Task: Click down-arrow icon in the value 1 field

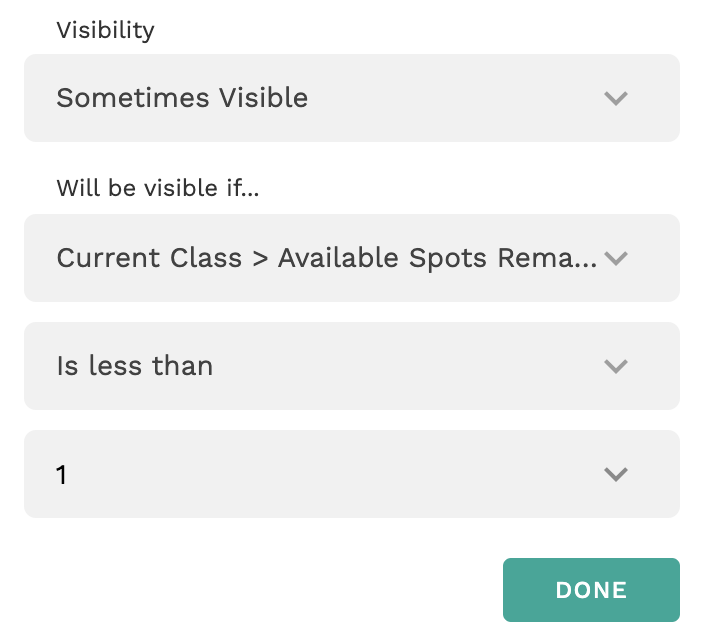Action: [x=616, y=474]
